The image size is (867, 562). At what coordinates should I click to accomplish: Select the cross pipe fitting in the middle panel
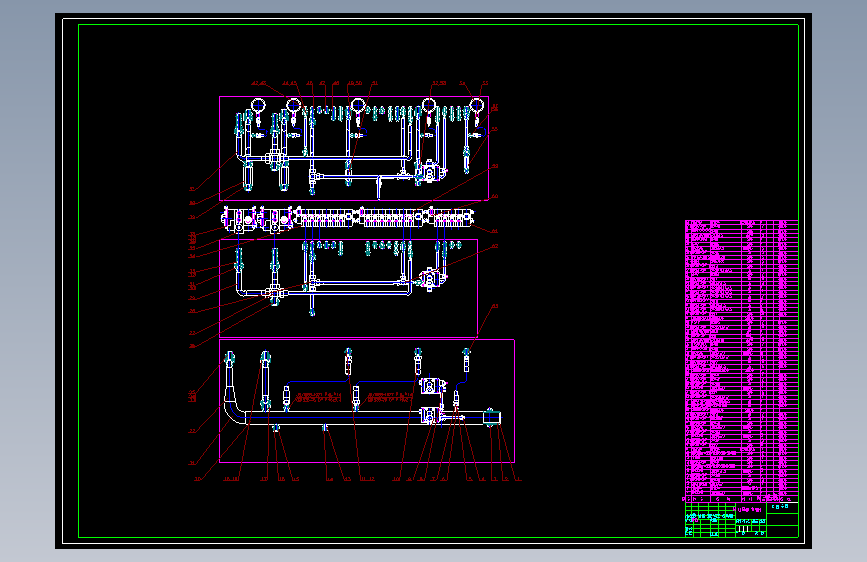pos(275,294)
